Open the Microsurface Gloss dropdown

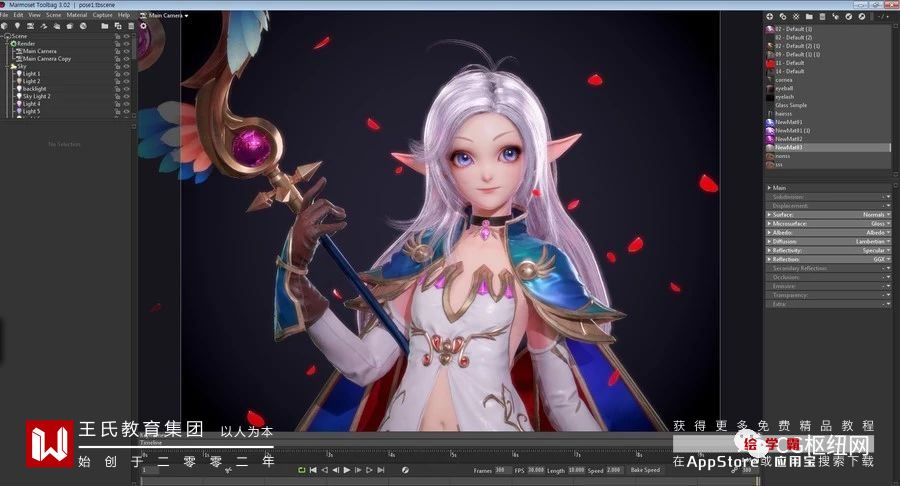coord(880,223)
